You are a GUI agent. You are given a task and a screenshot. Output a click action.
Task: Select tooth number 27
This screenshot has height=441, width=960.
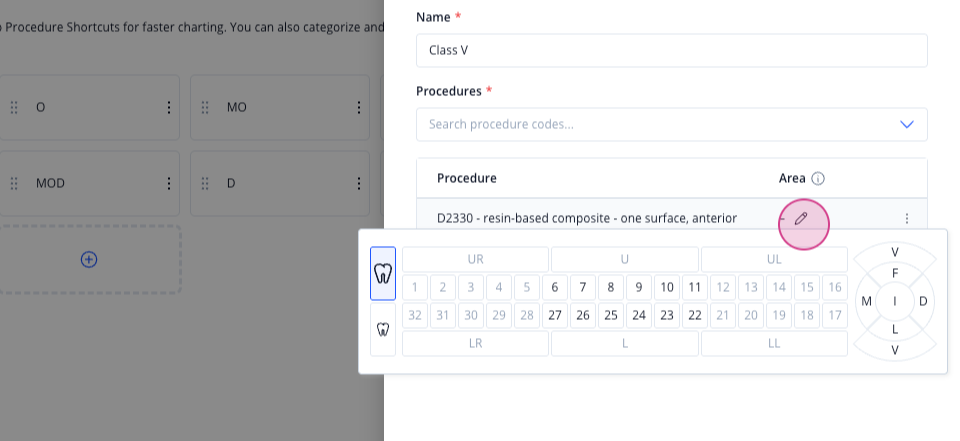click(x=555, y=315)
